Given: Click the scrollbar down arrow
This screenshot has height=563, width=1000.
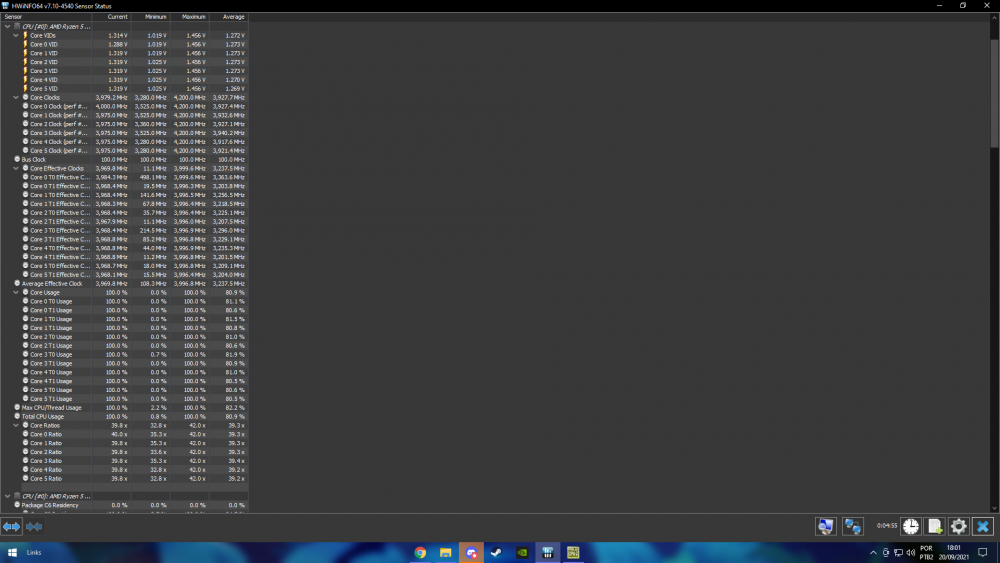Looking at the screenshot, I should (x=994, y=508).
